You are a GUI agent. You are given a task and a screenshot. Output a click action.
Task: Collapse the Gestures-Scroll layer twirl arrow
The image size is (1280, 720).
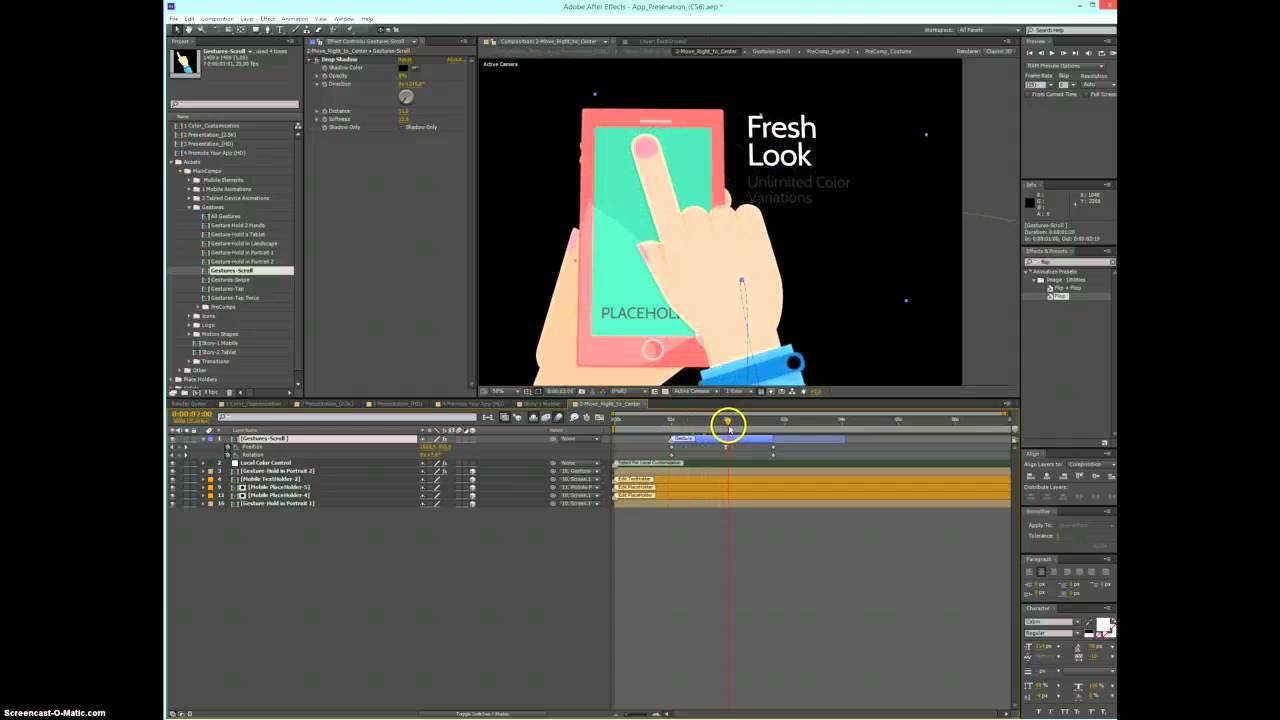click(203, 439)
